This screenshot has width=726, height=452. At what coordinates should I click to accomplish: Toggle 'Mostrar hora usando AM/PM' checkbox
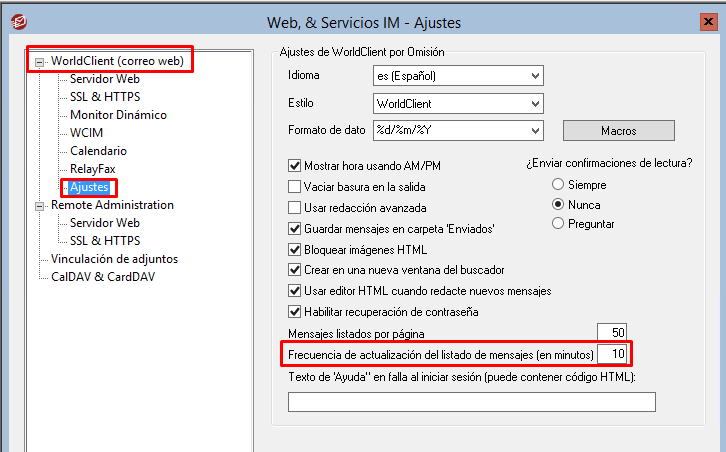tap(295, 166)
